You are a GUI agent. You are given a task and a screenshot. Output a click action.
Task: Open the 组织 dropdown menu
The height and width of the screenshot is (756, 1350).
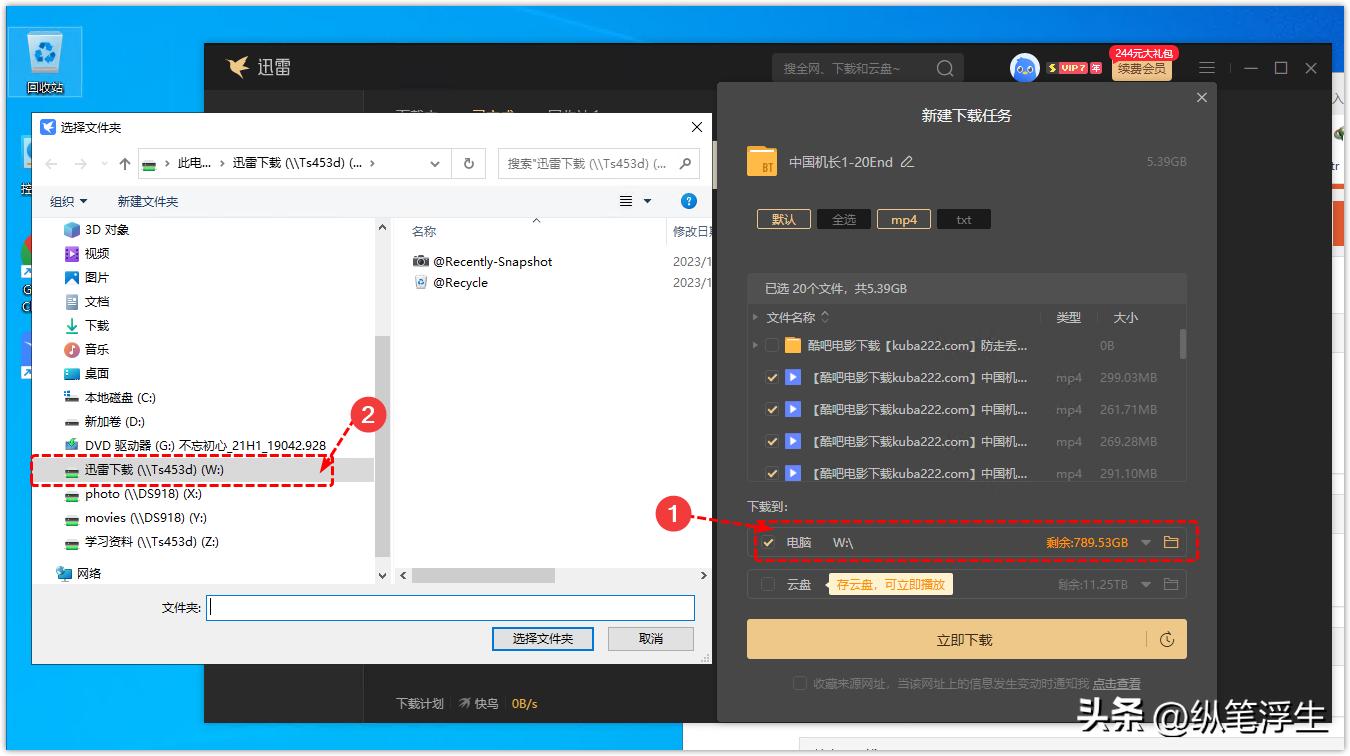tap(66, 200)
